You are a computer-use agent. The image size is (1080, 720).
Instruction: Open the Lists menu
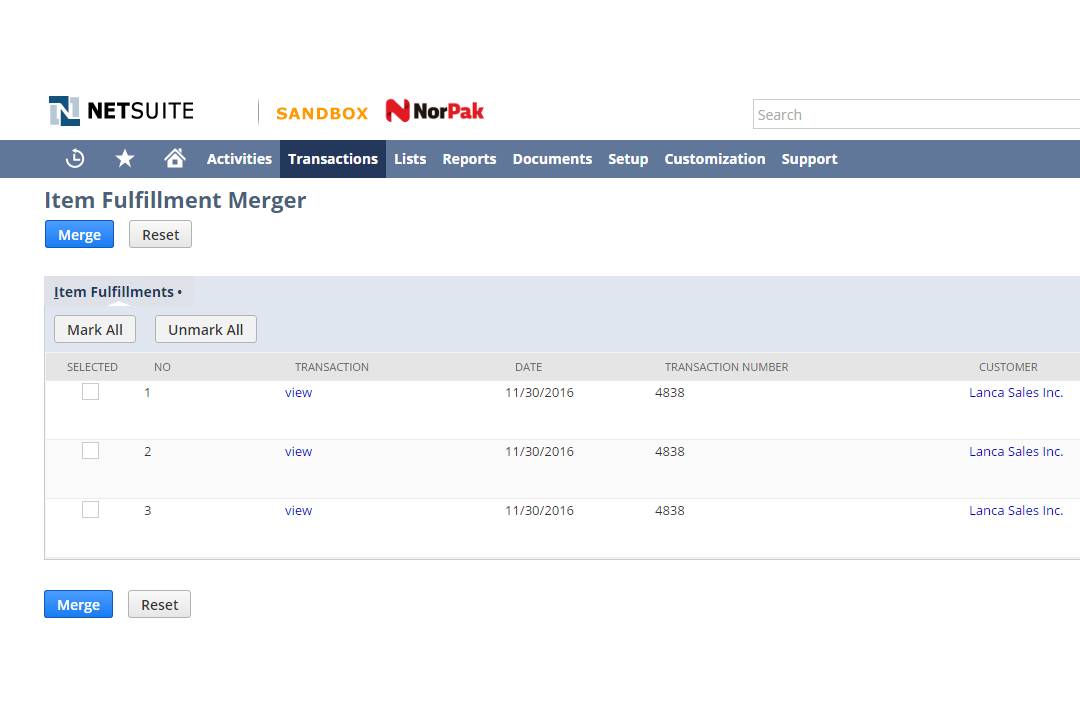coord(410,159)
